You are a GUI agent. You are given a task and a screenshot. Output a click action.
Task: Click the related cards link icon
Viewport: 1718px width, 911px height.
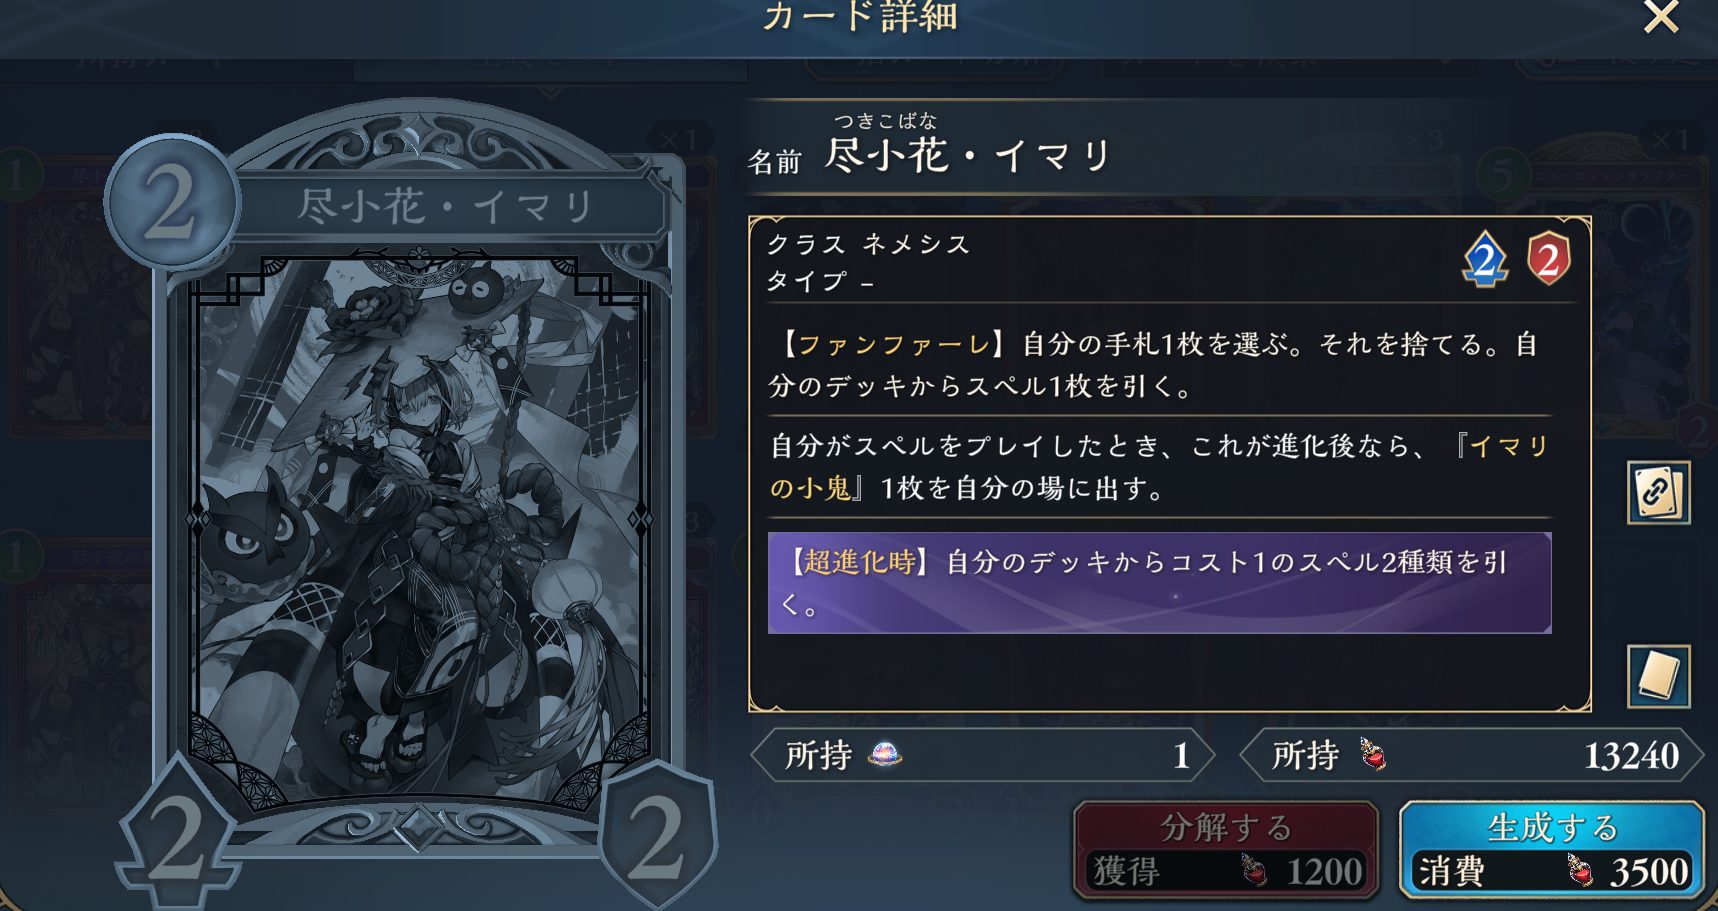[1658, 492]
